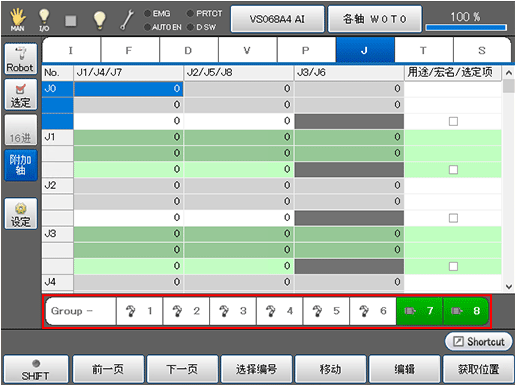The height and width of the screenshot is (385, 515).
Task: Click the 用途/宏名/选定项 column header
Action: [x=453, y=72]
